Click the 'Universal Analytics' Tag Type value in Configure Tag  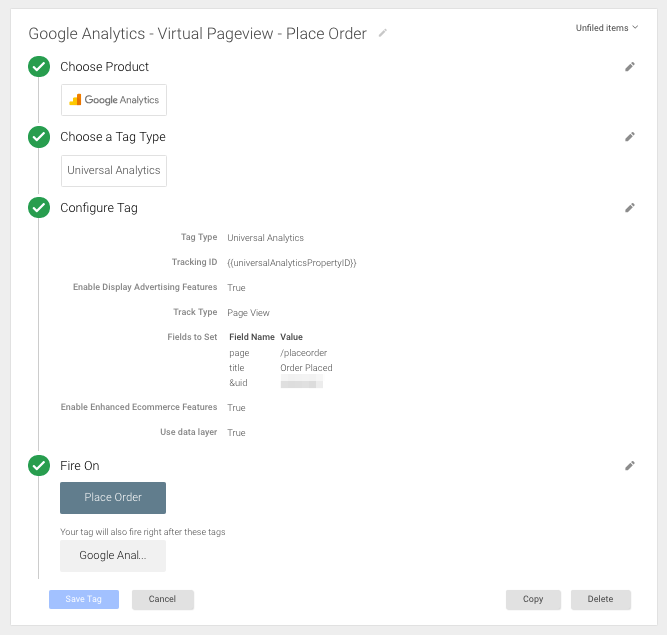coord(265,238)
